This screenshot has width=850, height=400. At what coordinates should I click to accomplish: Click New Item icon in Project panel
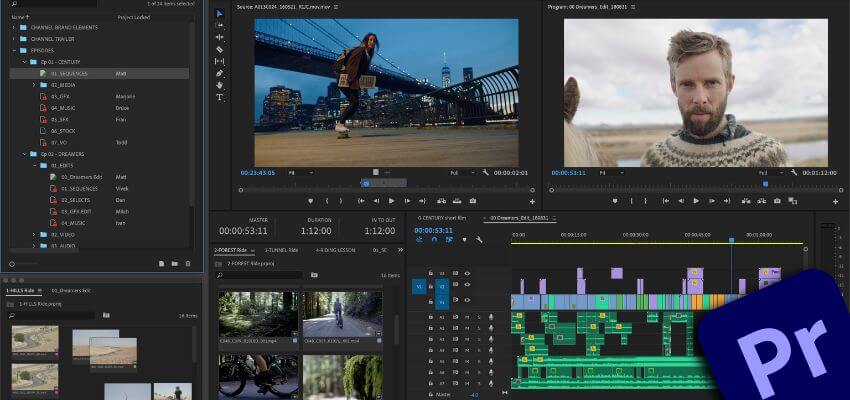click(x=162, y=263)
